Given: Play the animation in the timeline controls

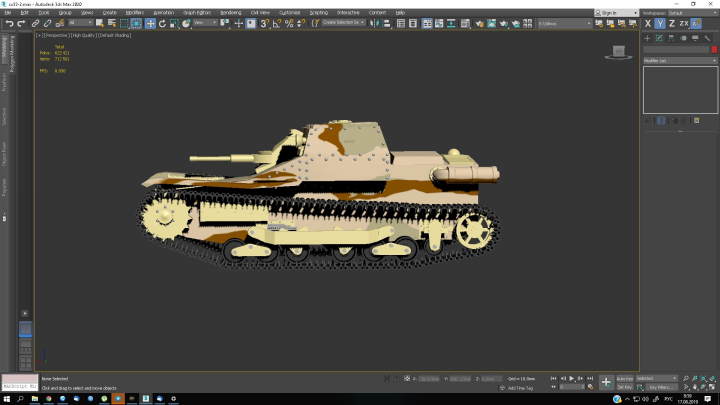Looking at the screenshot, I should pyautogui.click(x=572, y=378).
